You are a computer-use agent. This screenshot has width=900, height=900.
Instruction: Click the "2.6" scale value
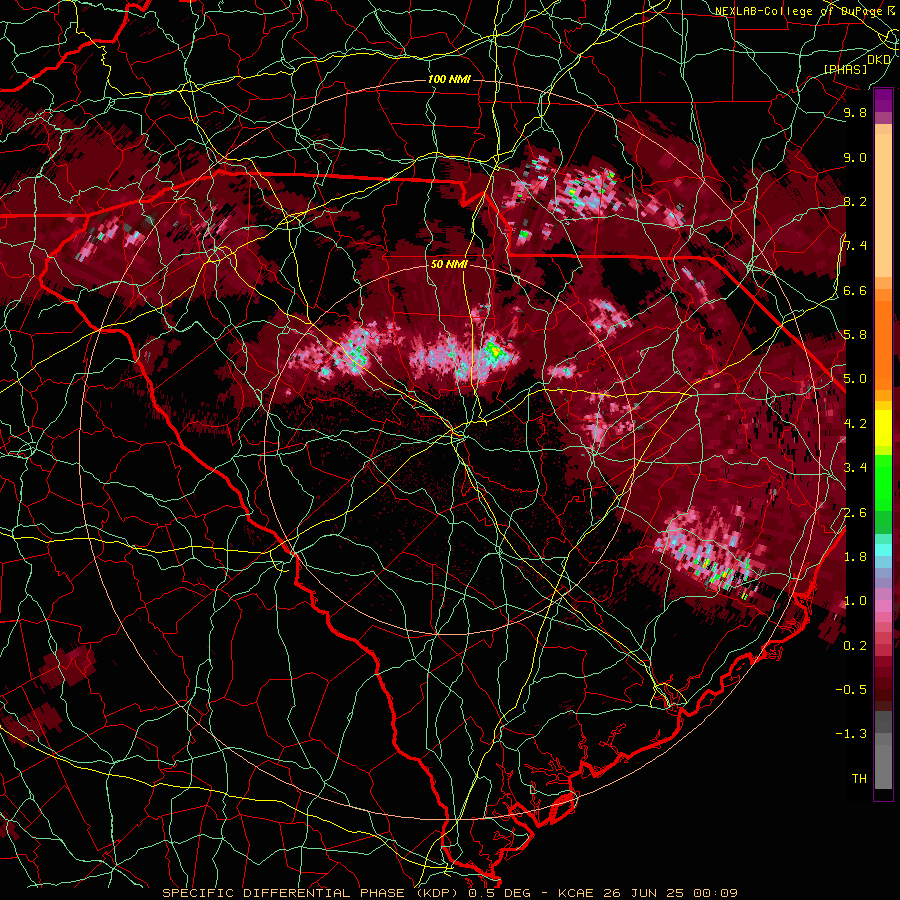pyautogui.click(x=855, y=512)
